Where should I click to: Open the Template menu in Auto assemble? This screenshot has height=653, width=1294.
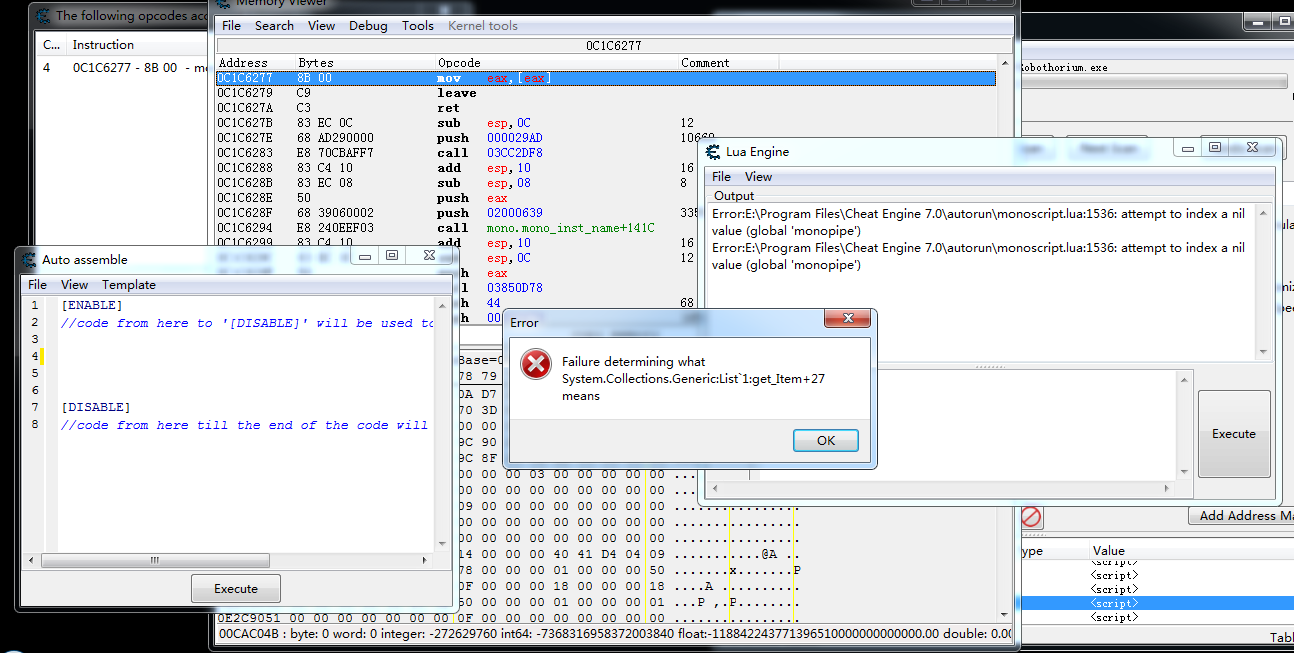128,285
